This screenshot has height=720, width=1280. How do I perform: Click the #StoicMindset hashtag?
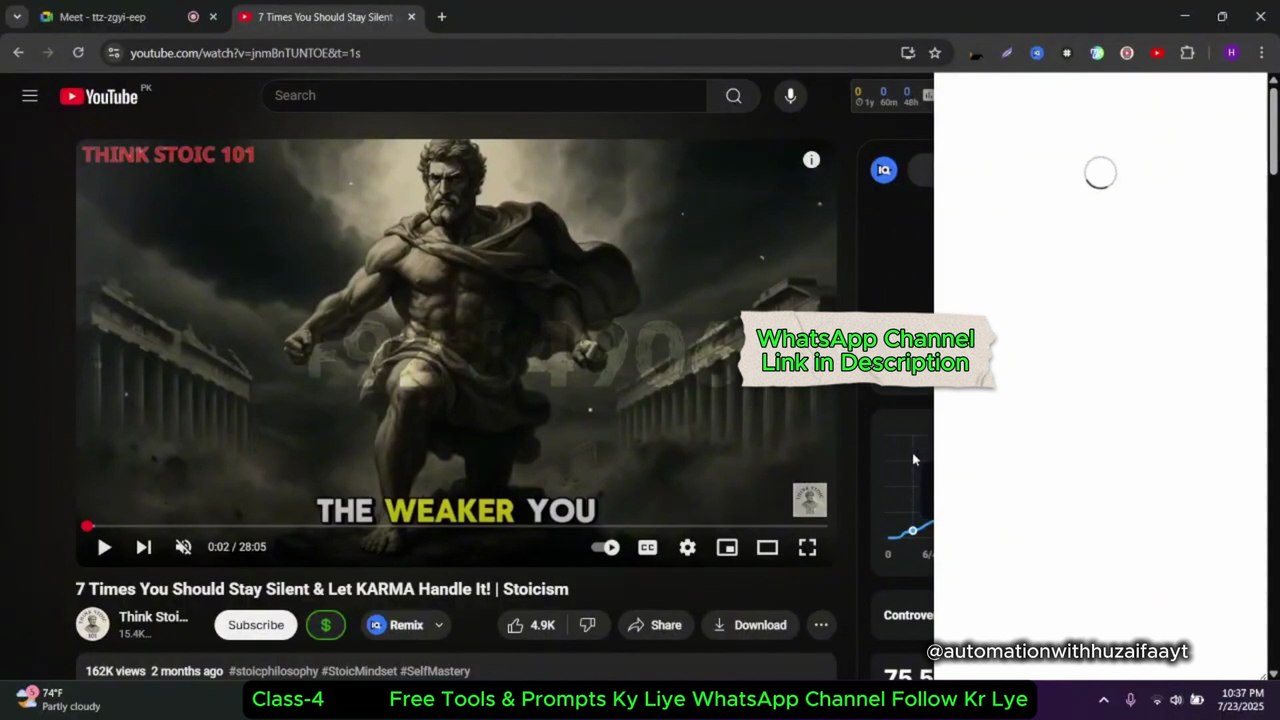(359, 671)
